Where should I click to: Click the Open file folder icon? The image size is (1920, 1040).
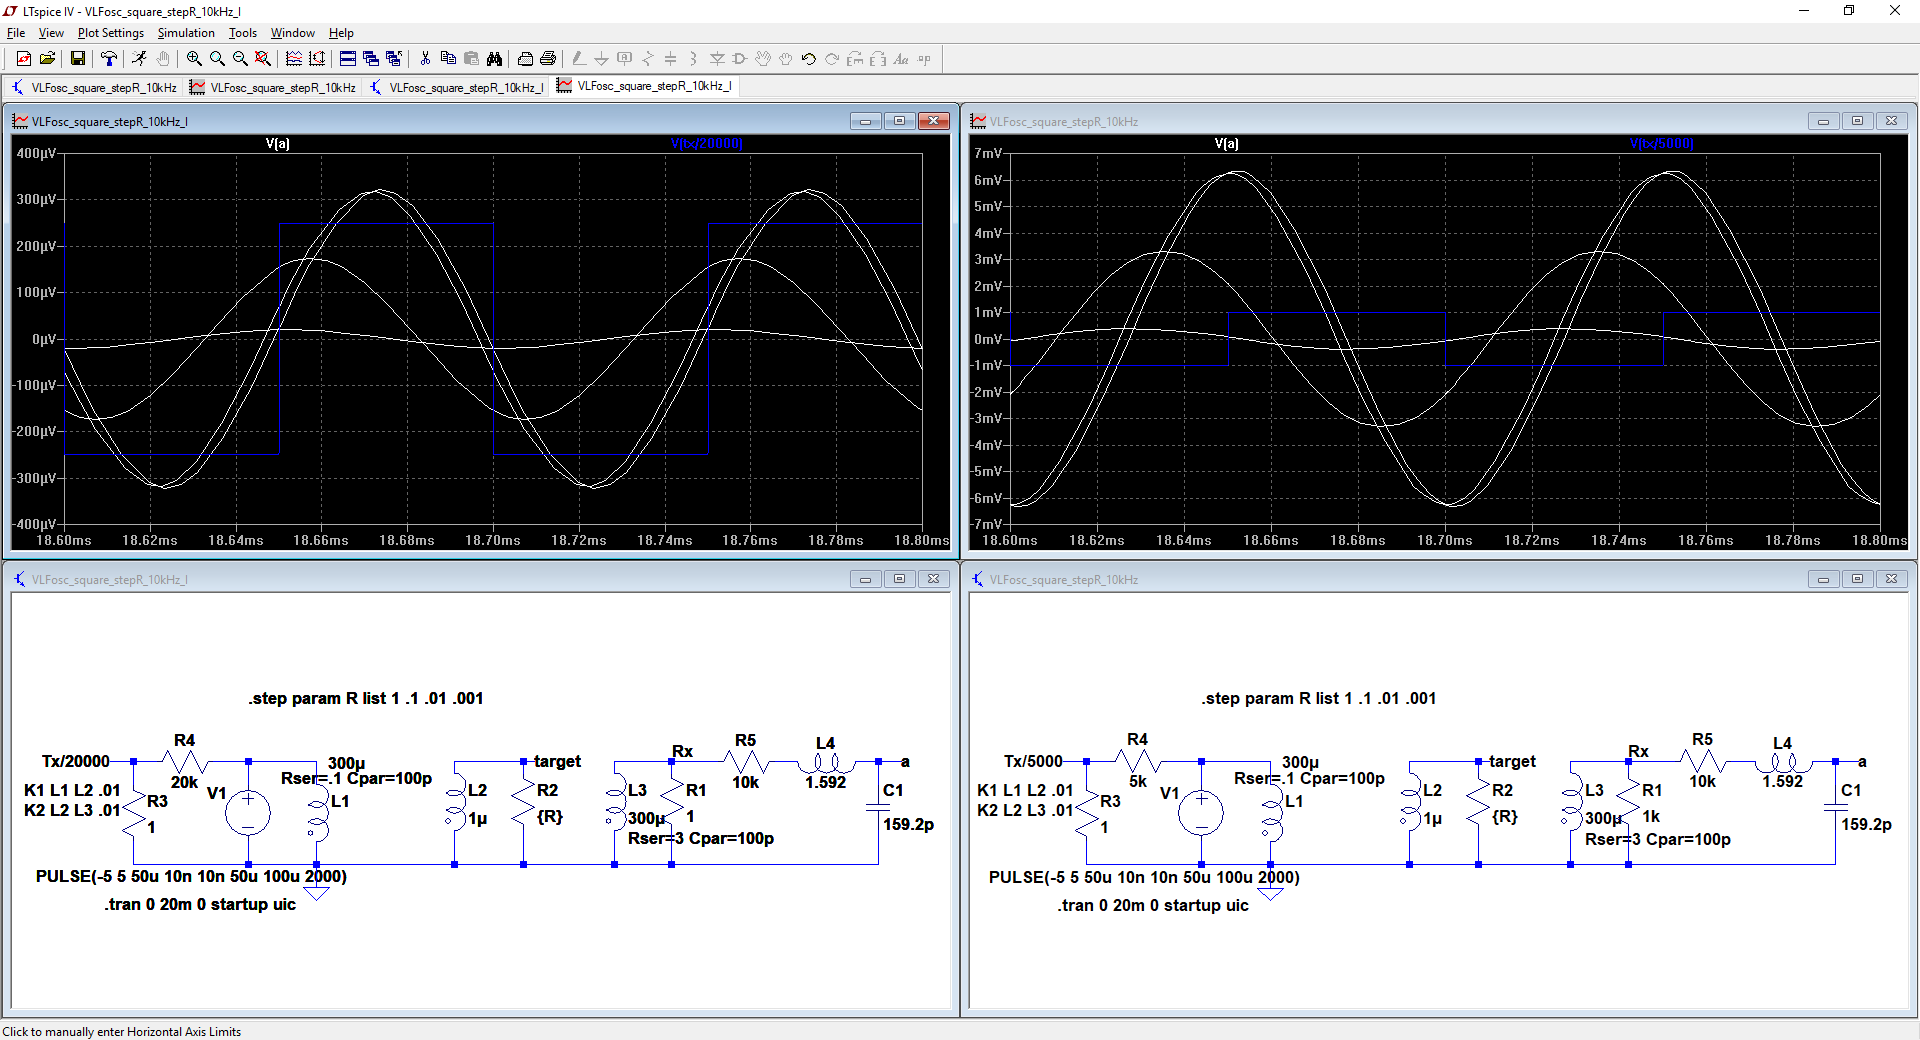coord(47,59)
